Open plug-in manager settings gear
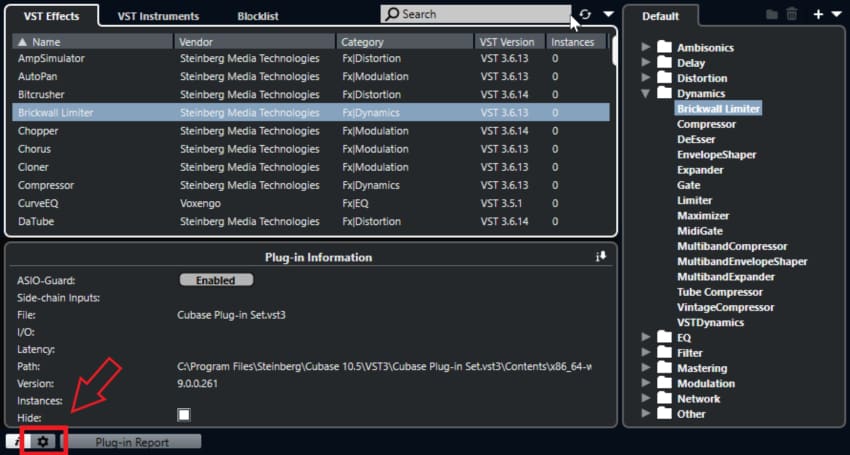Screen dimensions: 850x455 [x=43, y=441]
